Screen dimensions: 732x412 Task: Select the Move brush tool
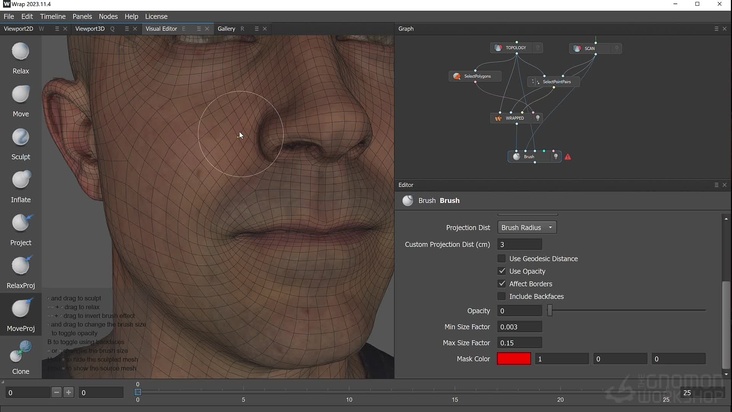tap(20, 96)
